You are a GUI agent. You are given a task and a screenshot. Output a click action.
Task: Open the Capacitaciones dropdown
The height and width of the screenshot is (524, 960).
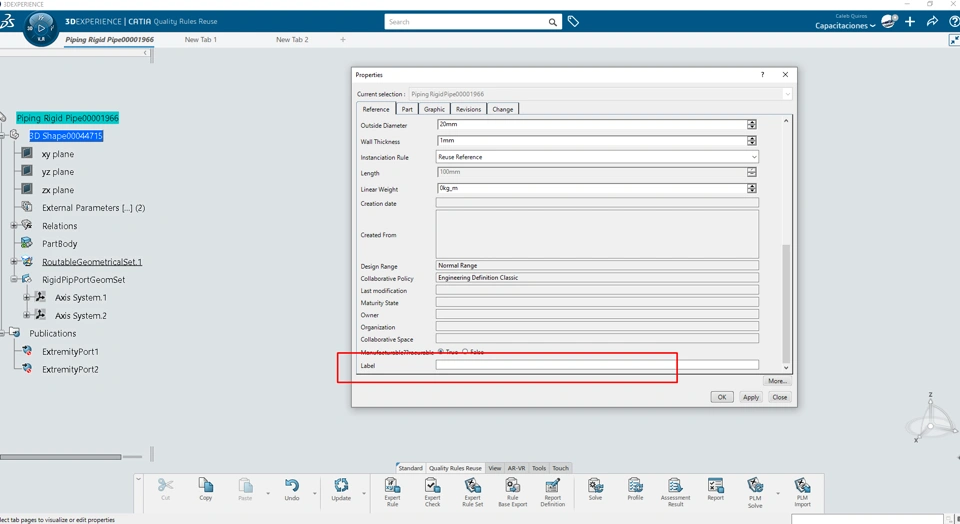[x=845, y=26]
